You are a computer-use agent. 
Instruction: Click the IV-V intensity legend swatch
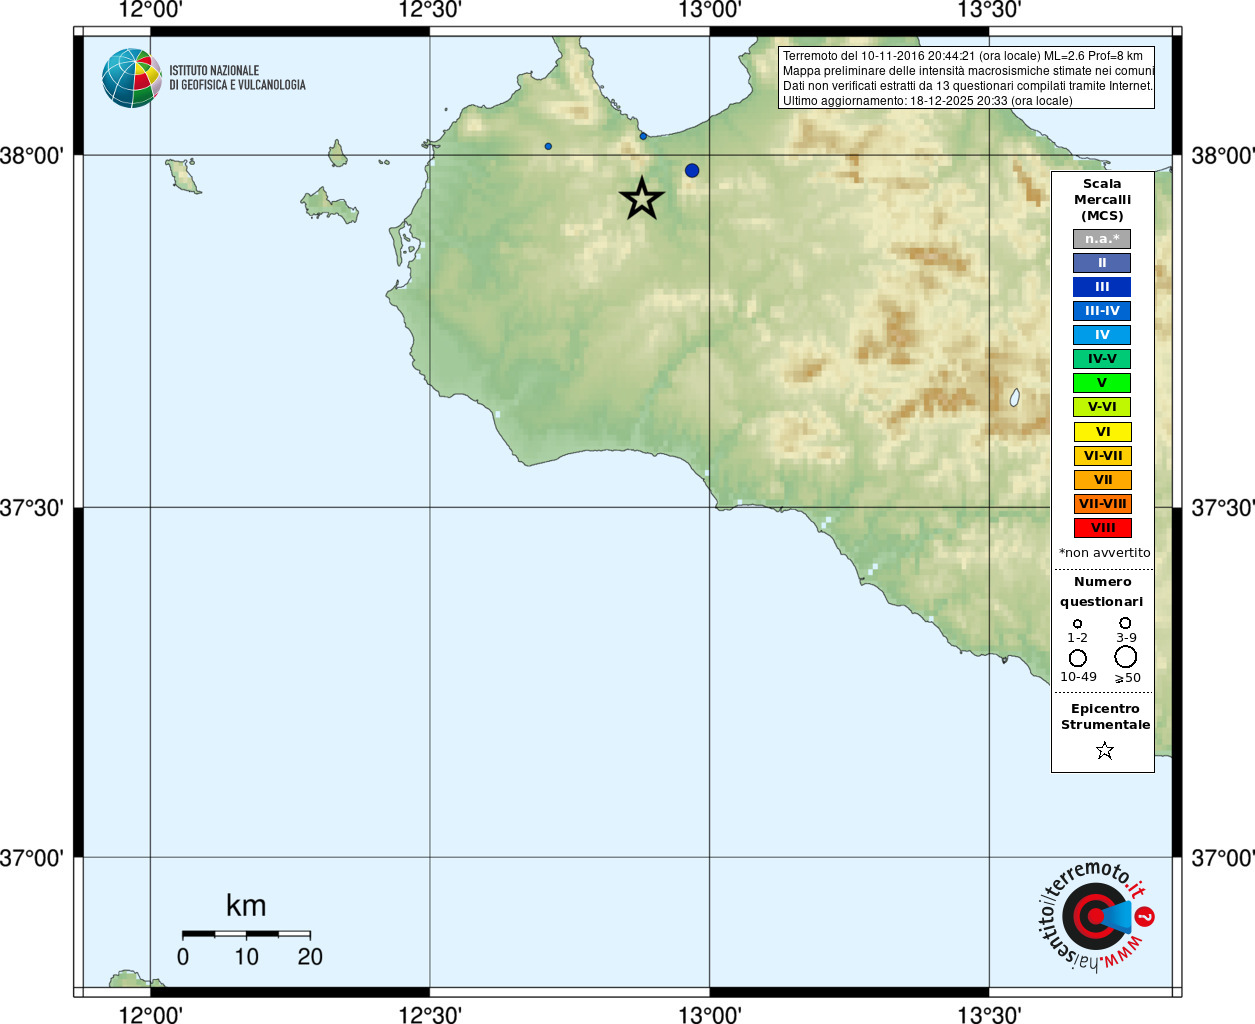tap(1102, 359)
